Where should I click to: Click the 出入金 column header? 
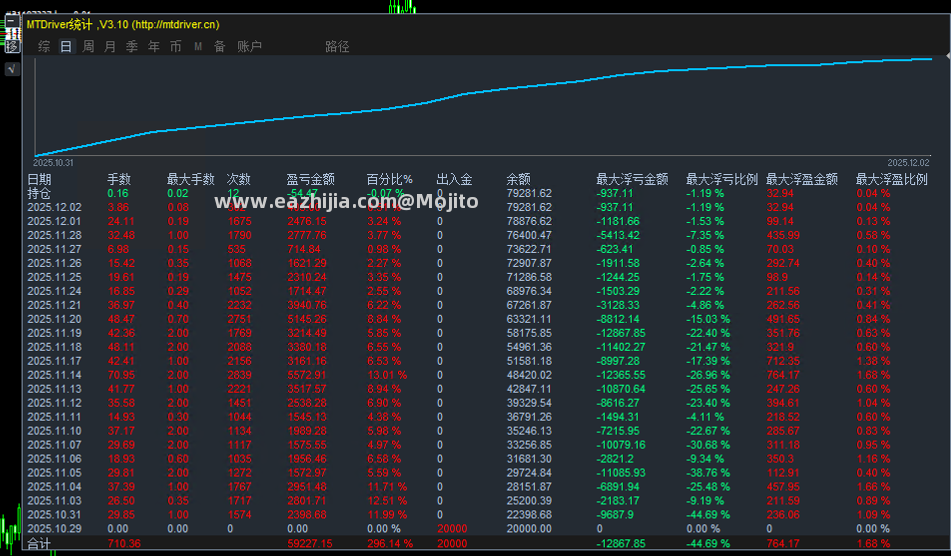[454, 179]
